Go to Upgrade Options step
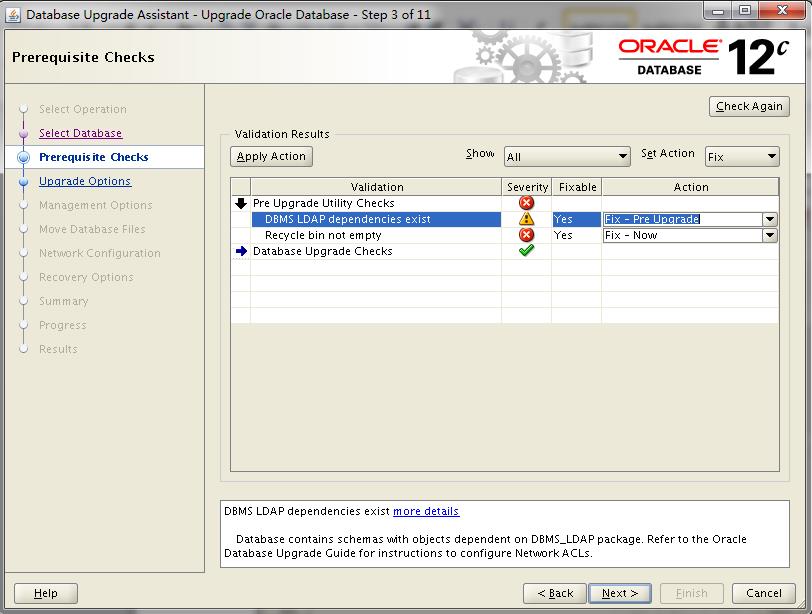 (x=85, y=181)
